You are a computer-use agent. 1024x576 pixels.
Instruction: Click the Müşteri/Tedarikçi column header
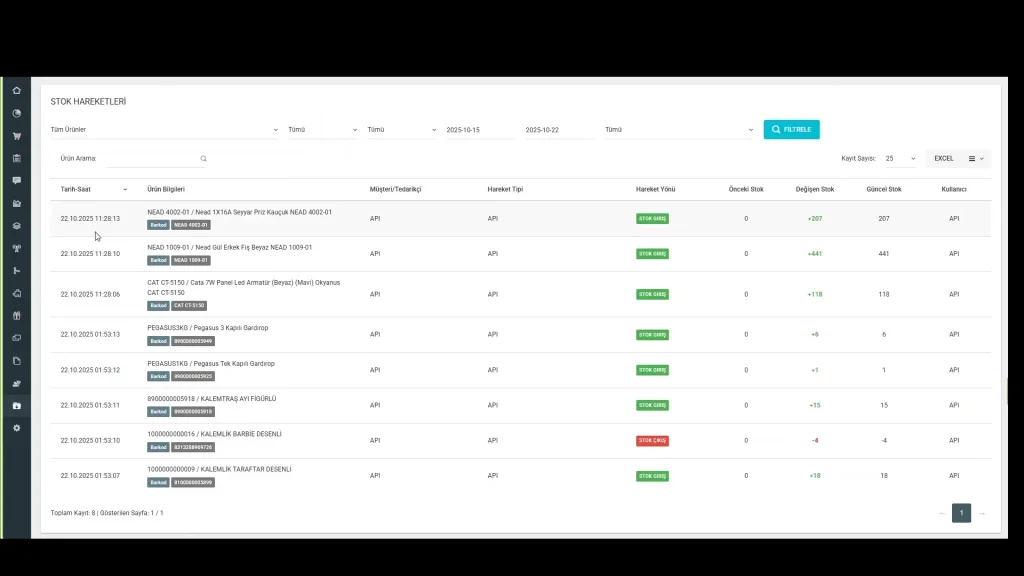(x=395, y=189)
